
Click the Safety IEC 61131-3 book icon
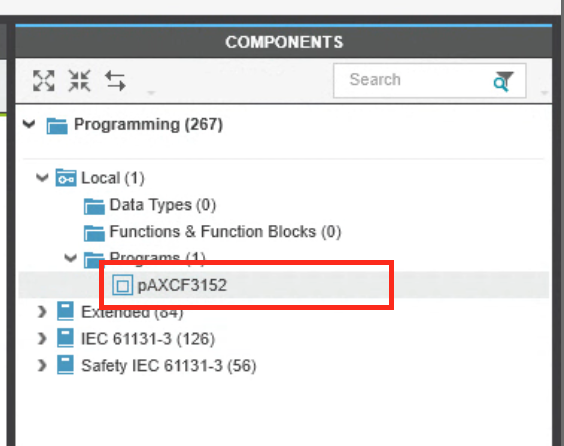(65, 365)
